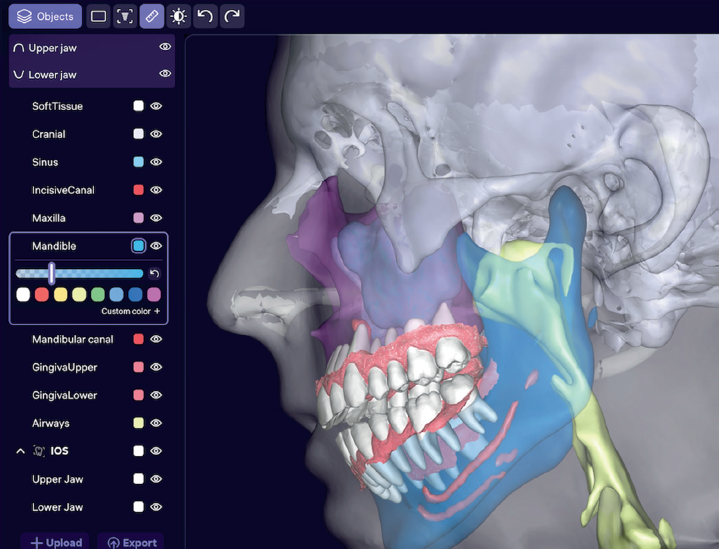719x549 pixels.
Task: Add a Custom color
Action: [131, 311]
